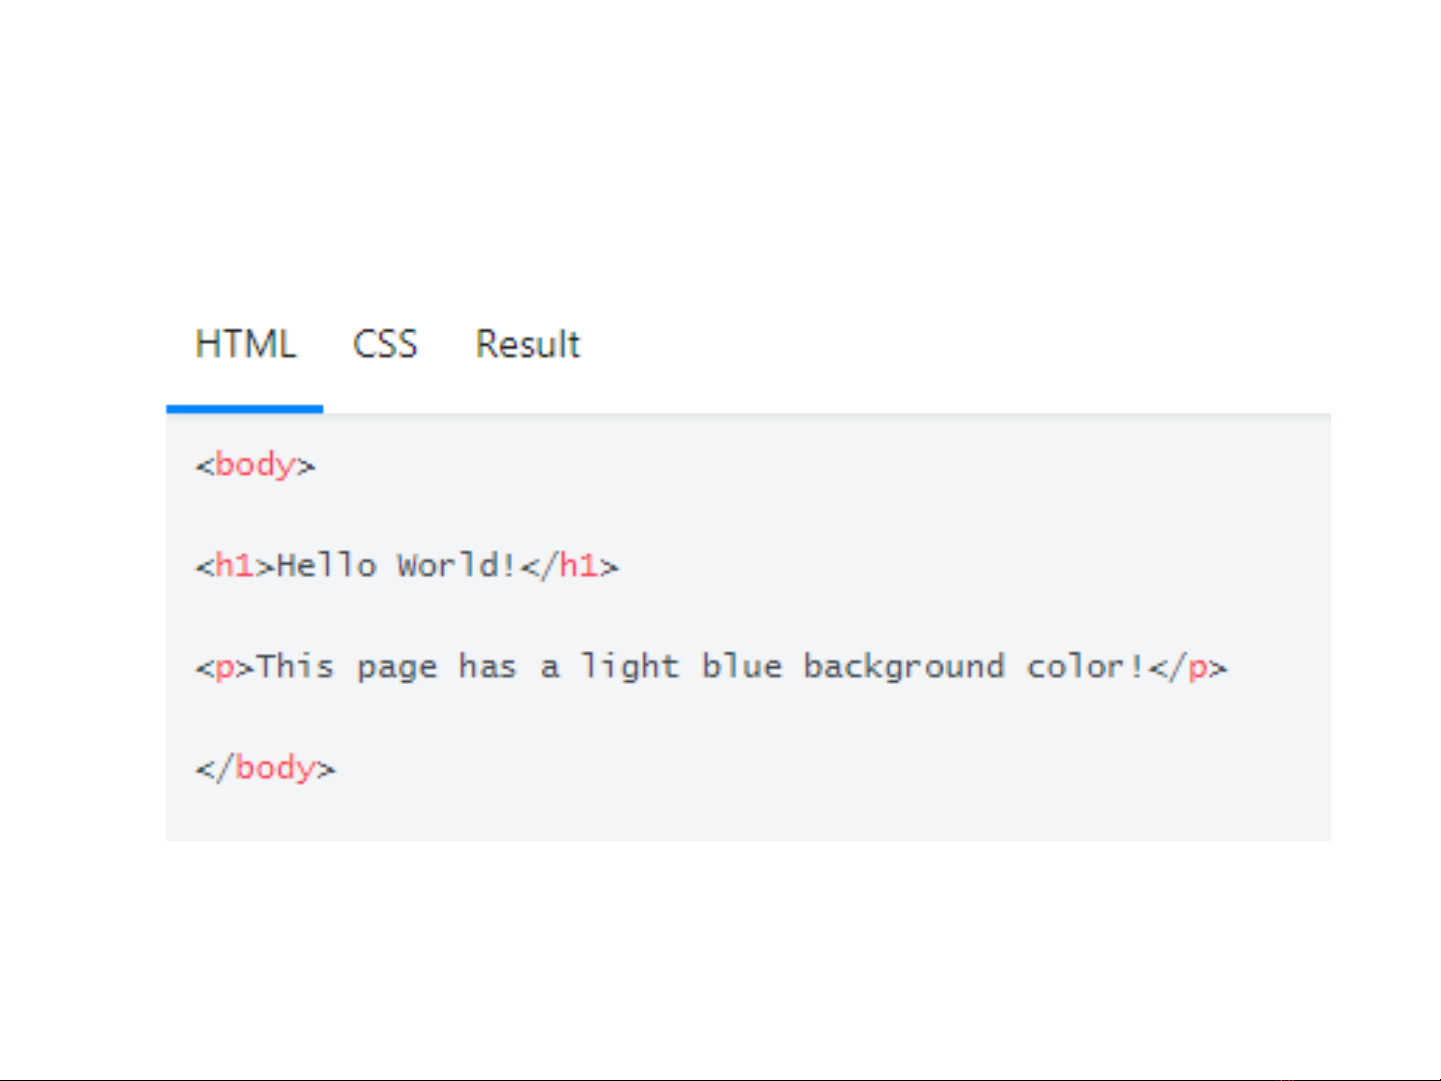This screenshot has width=1441, height=1081.
Task: Click the single letter "a" in the paragraph
Action: 549,667
